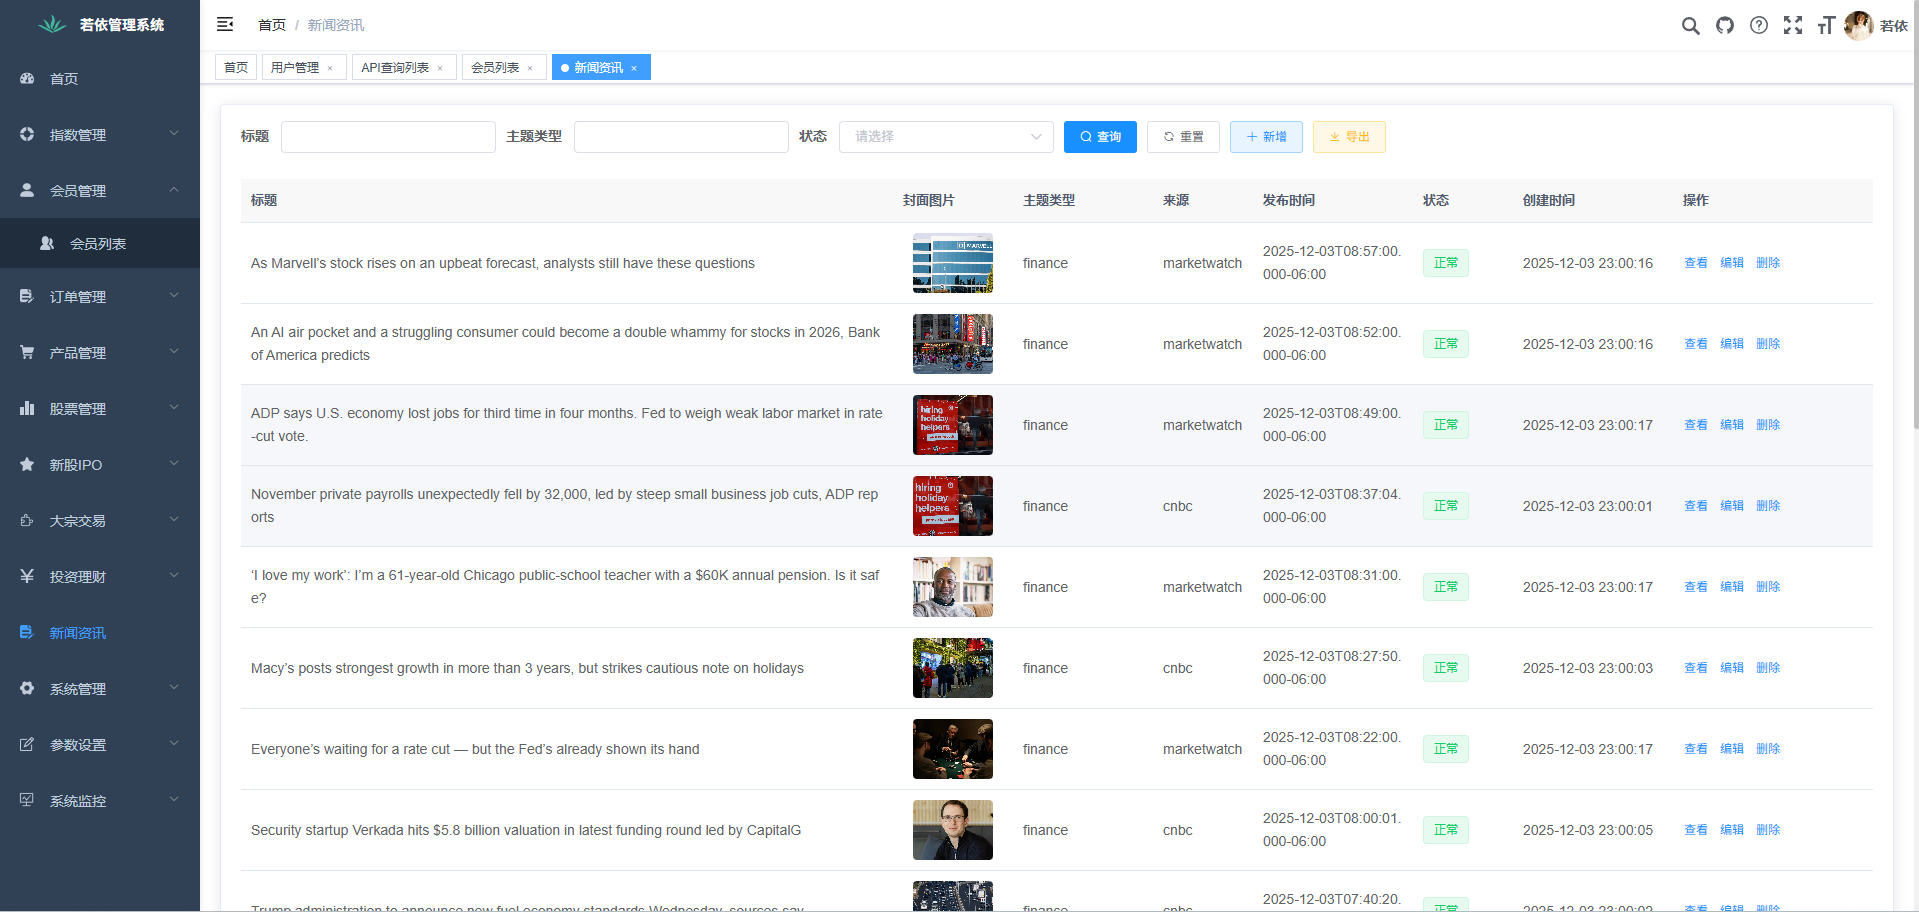Click the user avatar in the header

[1858, 26]
